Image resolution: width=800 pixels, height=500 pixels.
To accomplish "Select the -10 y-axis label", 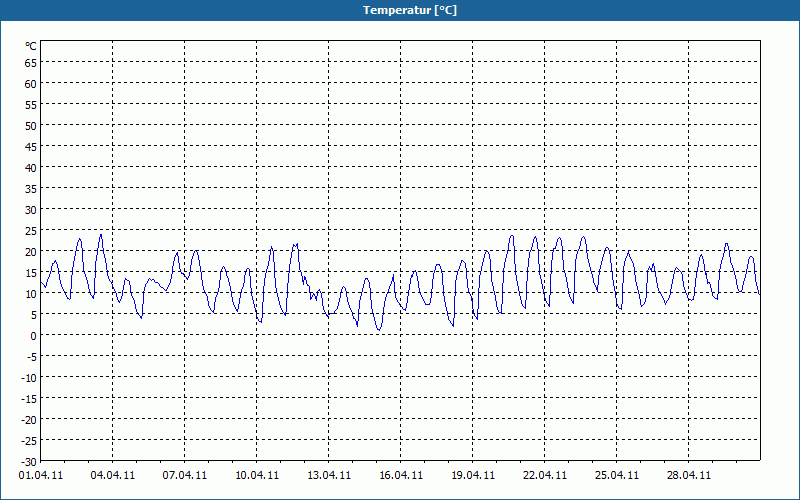I will point(29,378).
